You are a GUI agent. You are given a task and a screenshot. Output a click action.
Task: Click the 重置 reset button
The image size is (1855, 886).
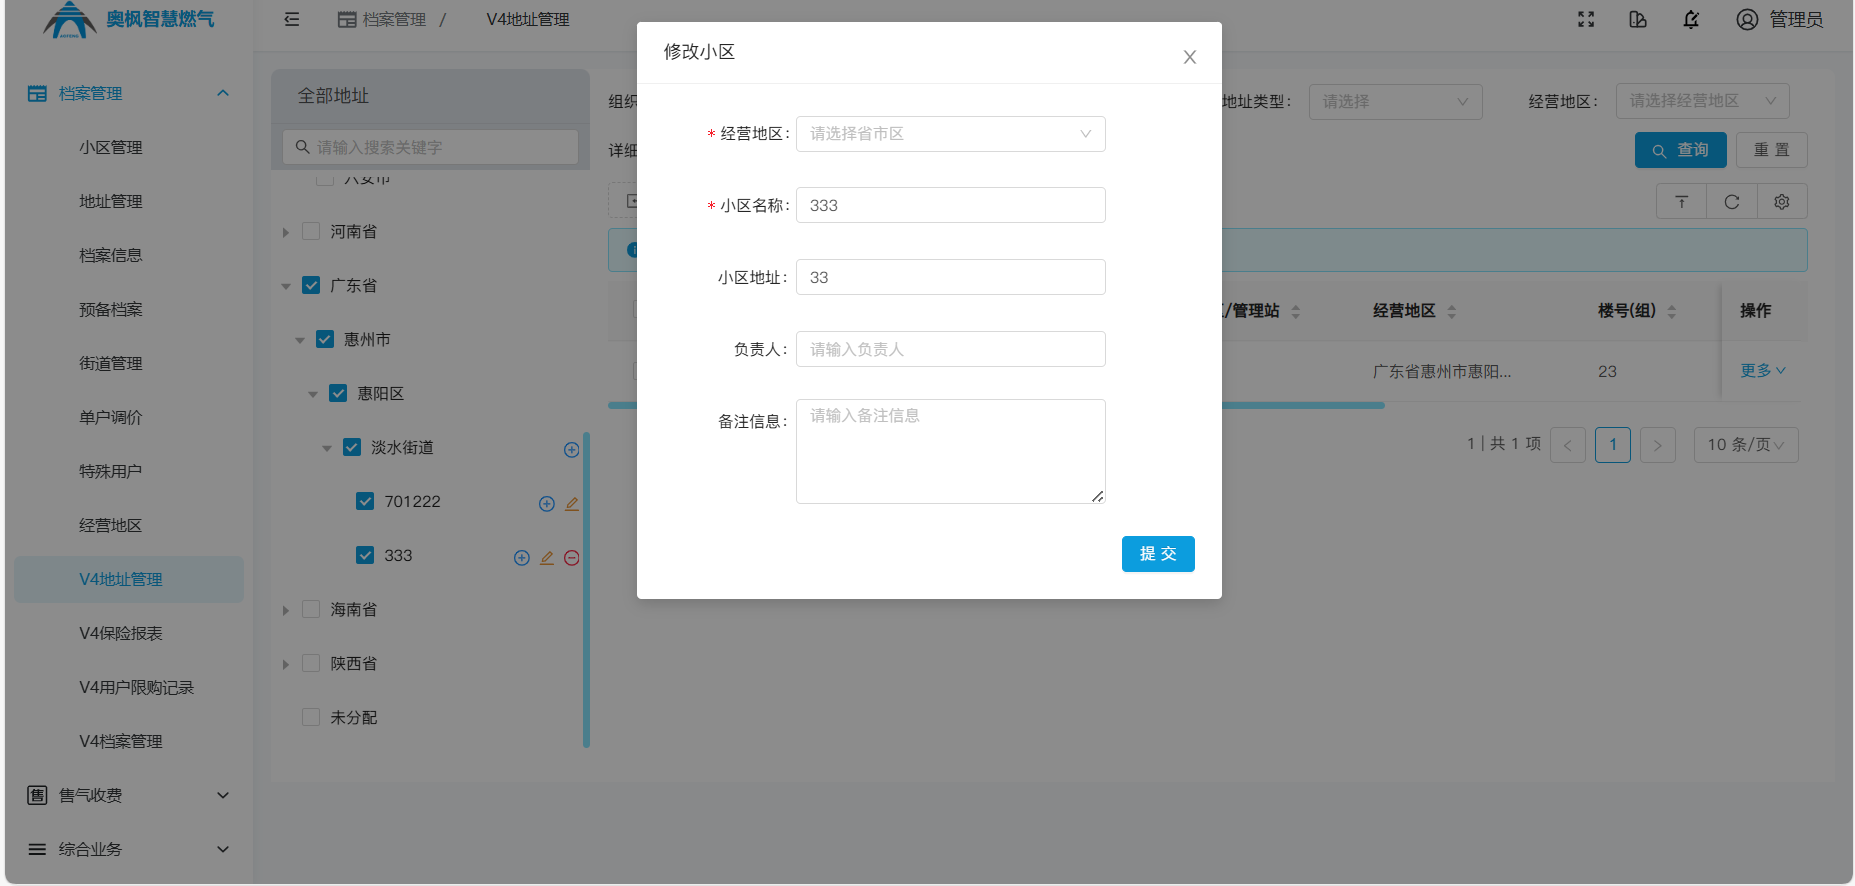click(1771, 150)
